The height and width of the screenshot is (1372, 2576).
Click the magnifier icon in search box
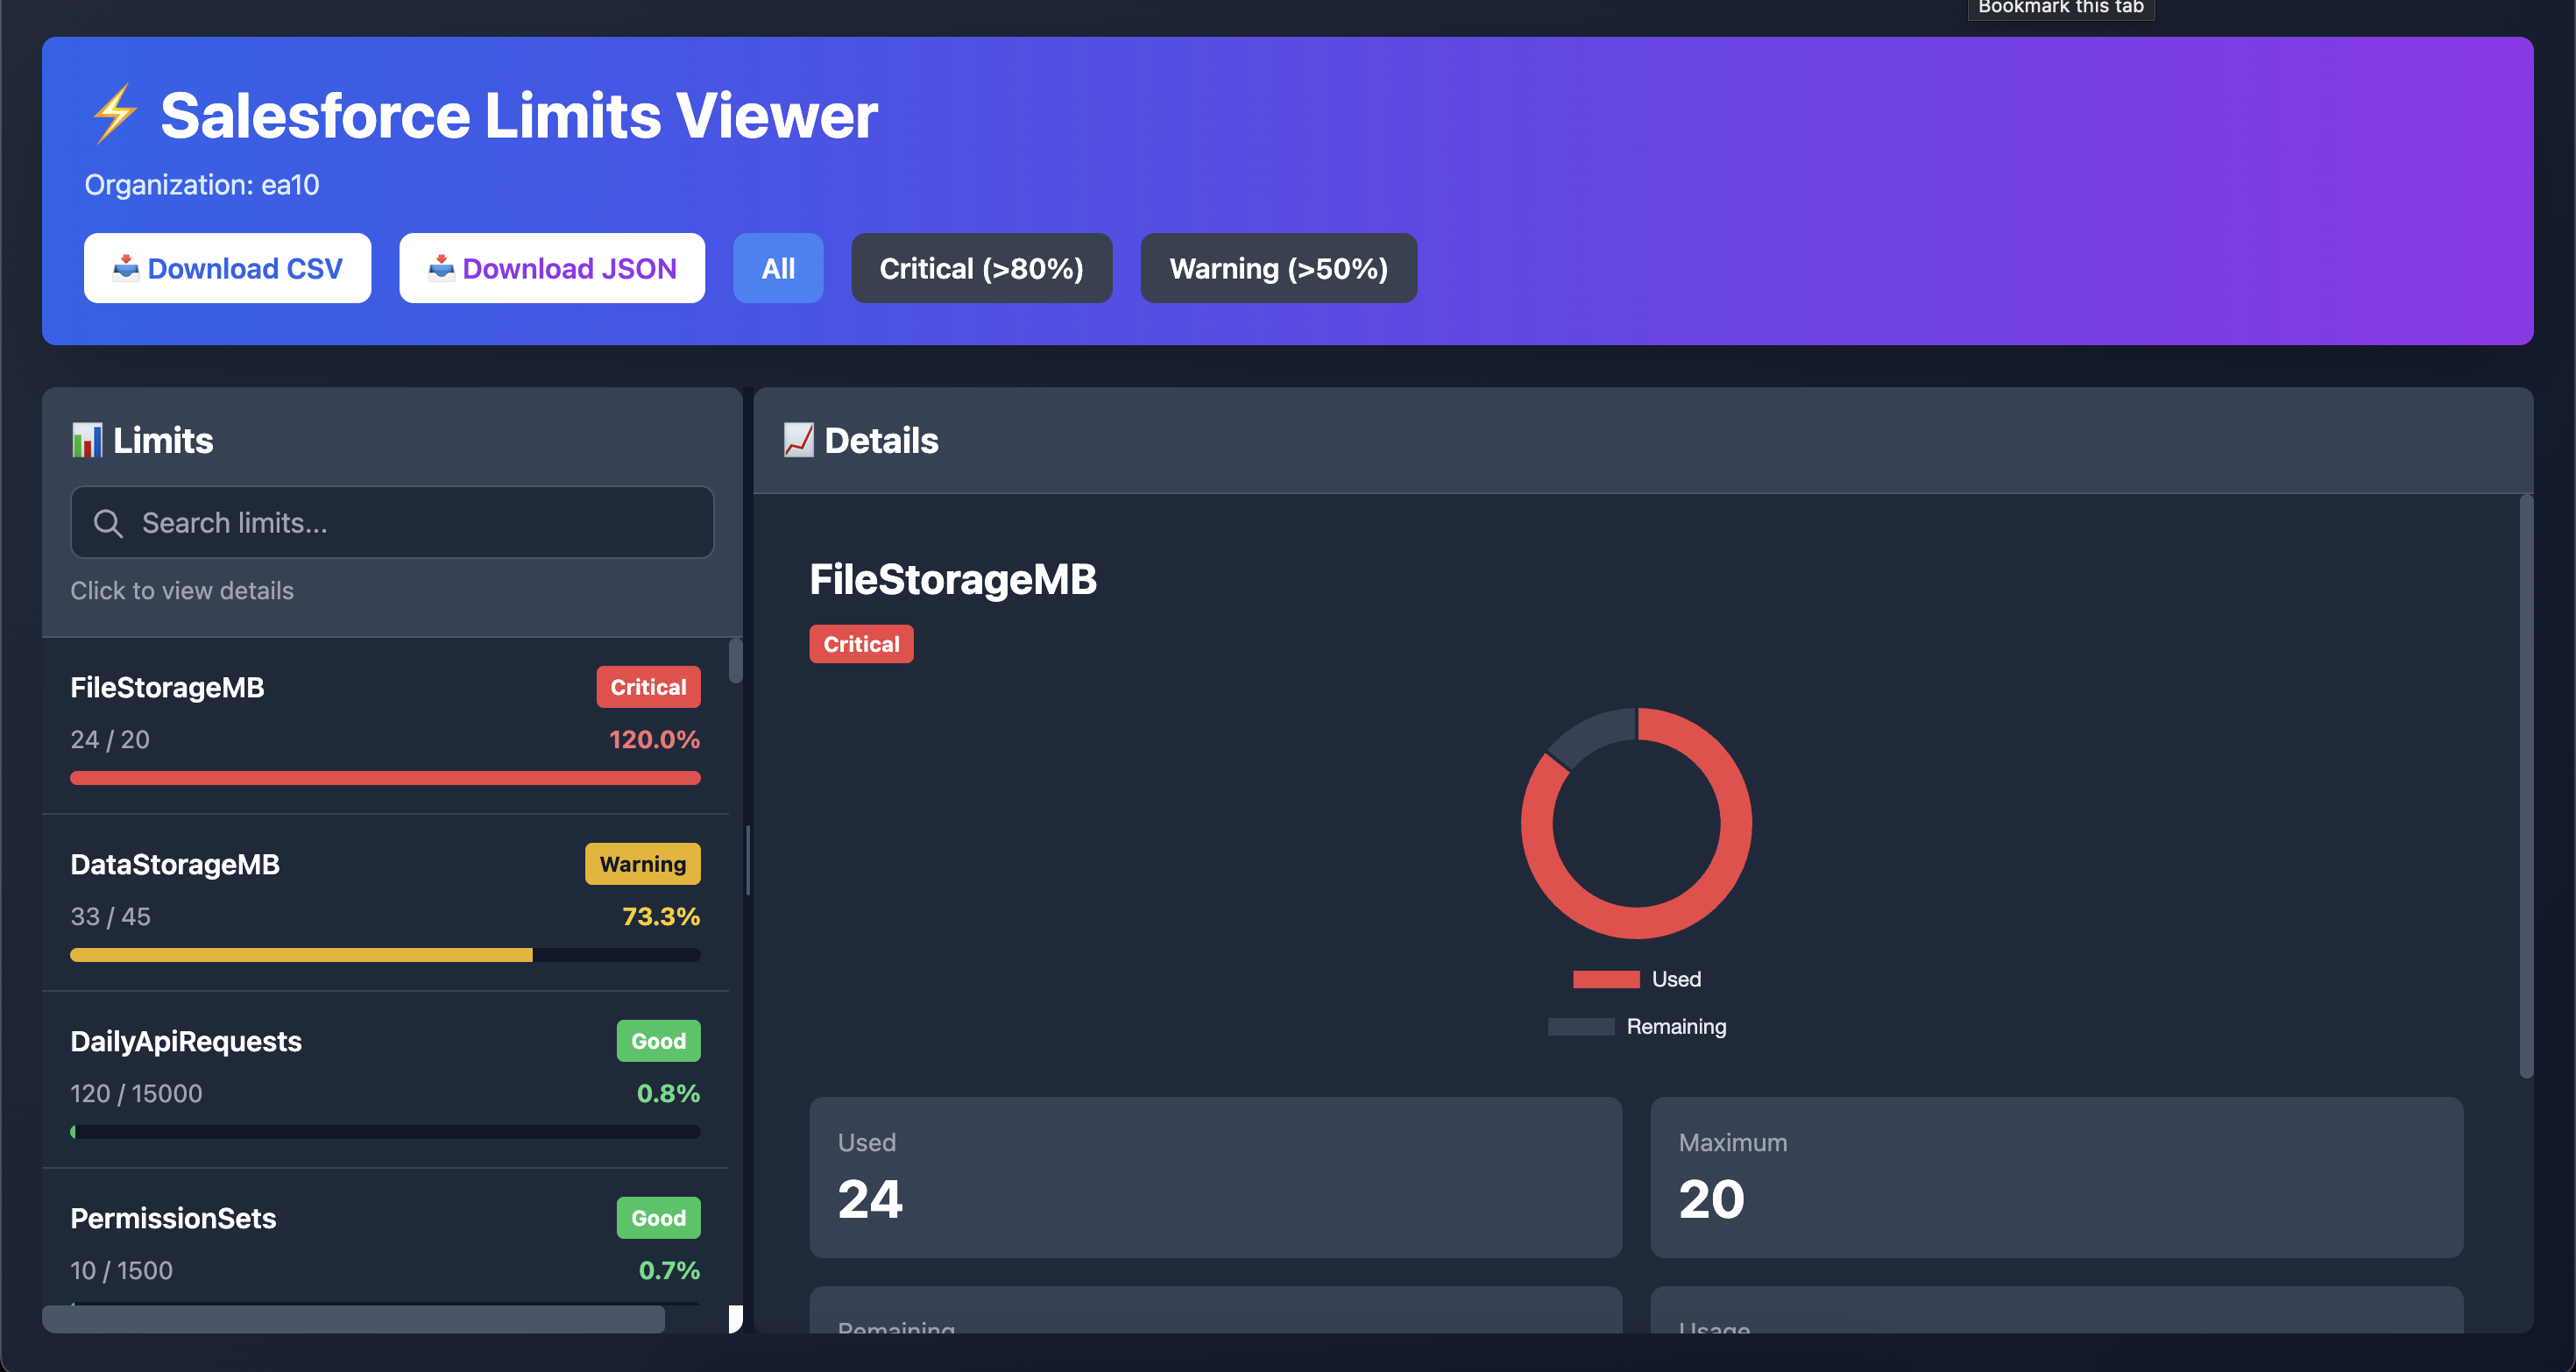pos(108,523)
